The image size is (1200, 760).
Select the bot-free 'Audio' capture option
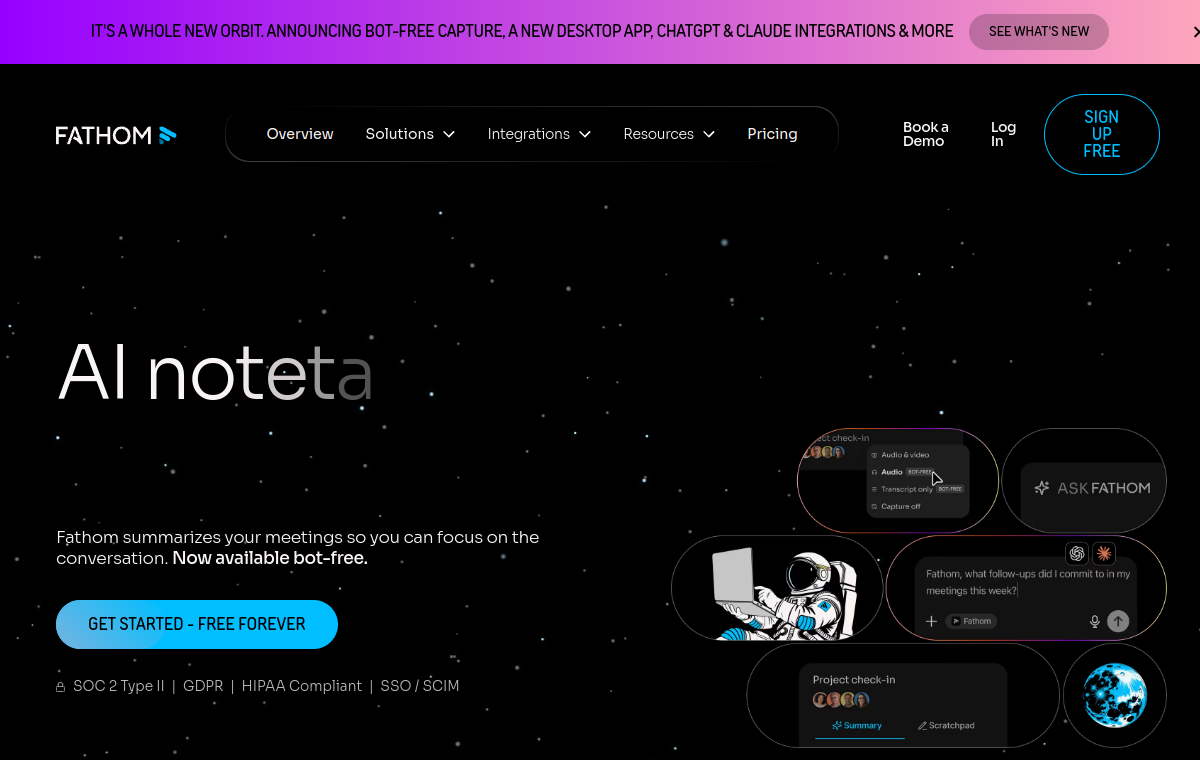[x=902, y=472]
